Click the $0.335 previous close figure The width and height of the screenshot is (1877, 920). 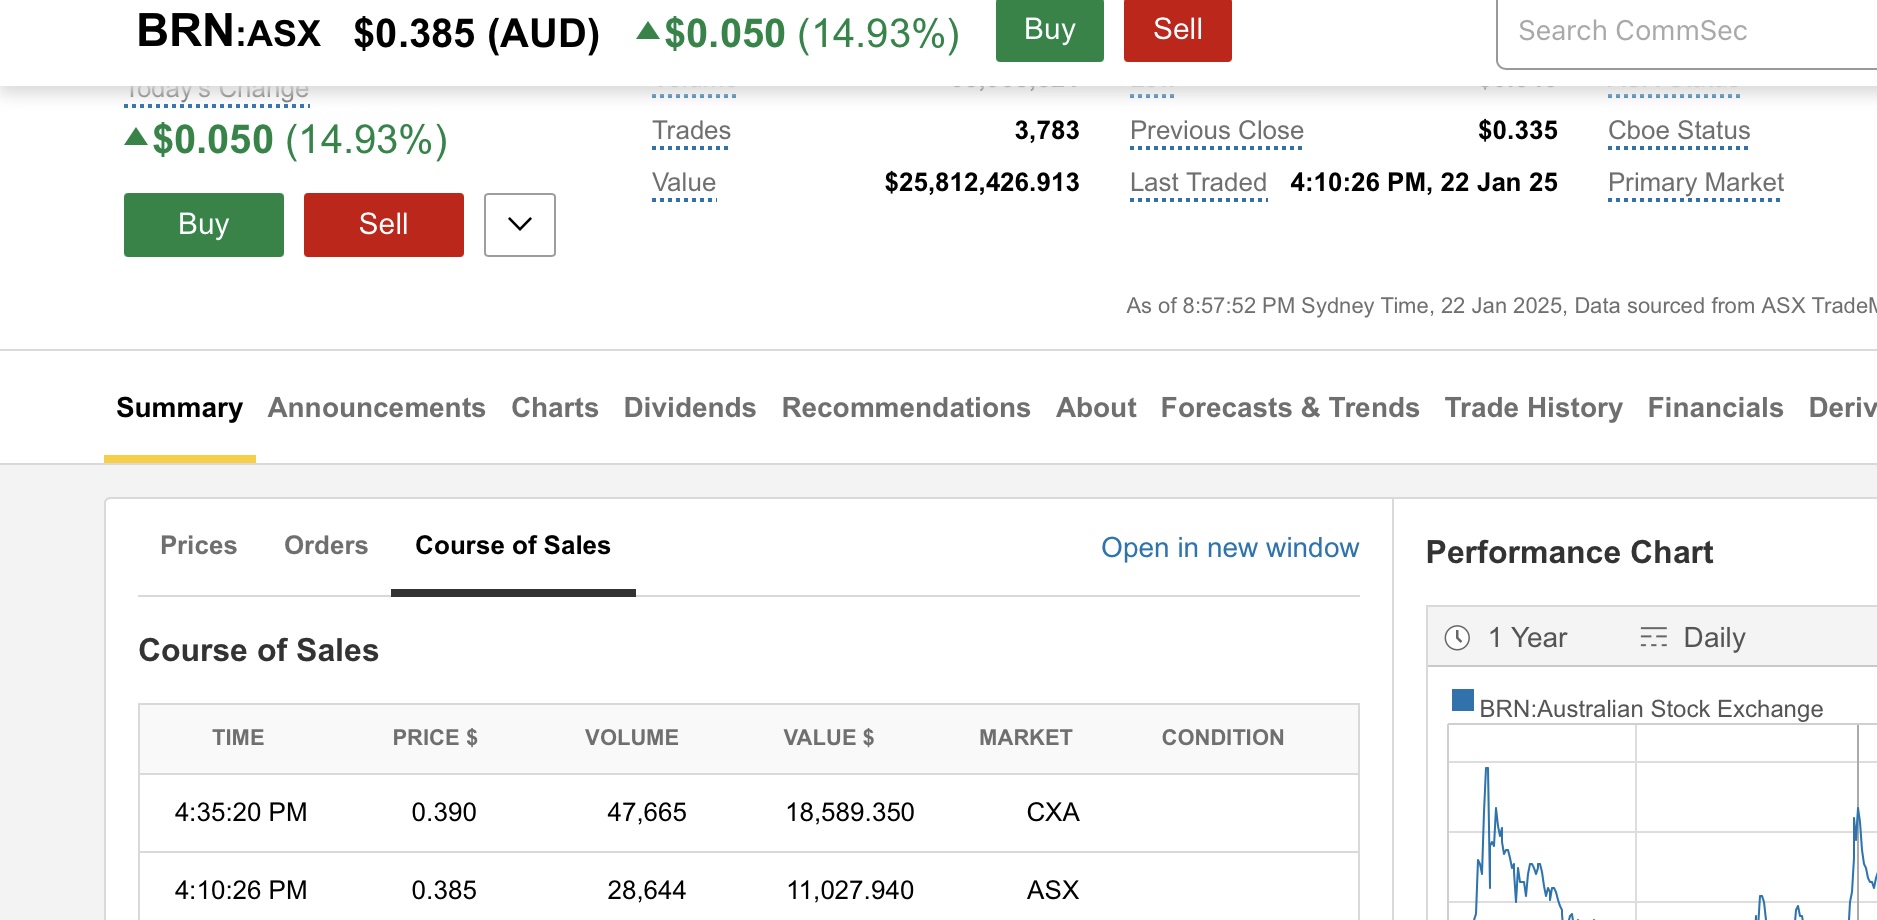pyautogui.click(x=1518, y=131)
